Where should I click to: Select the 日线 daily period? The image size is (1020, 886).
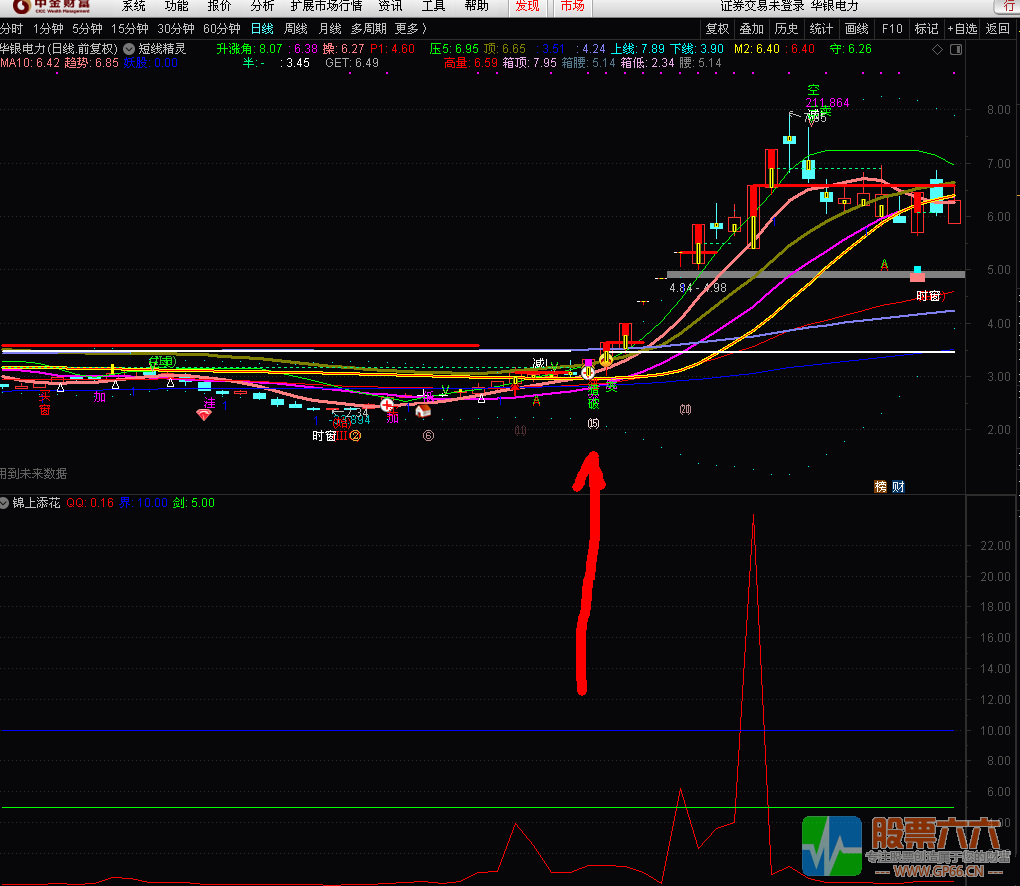pos(262,29)
